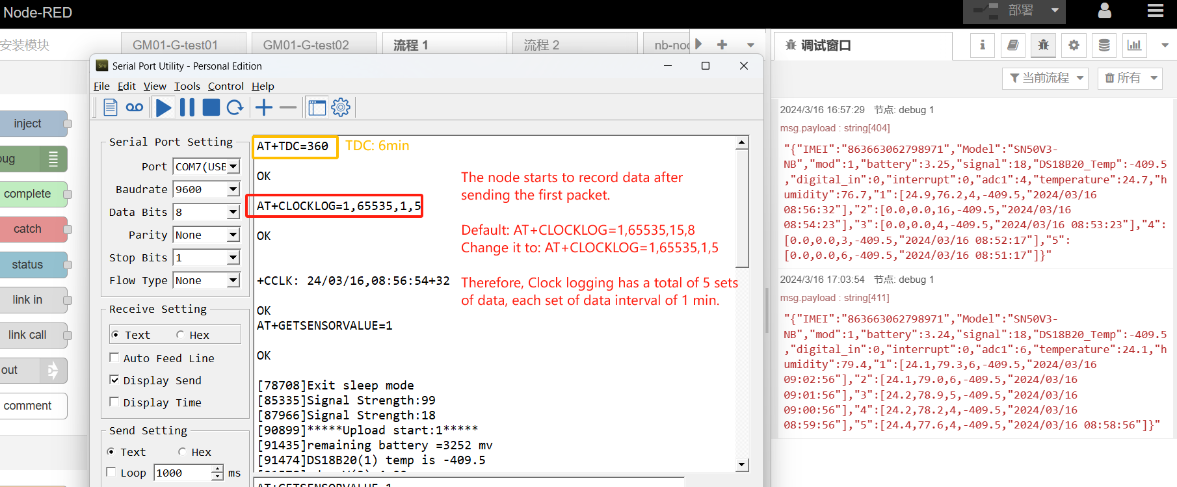Click the Pause icon in Serial Port Utility toolbar
The height and width of the screenshot is (487, 1177).
[x=187, y=107]
